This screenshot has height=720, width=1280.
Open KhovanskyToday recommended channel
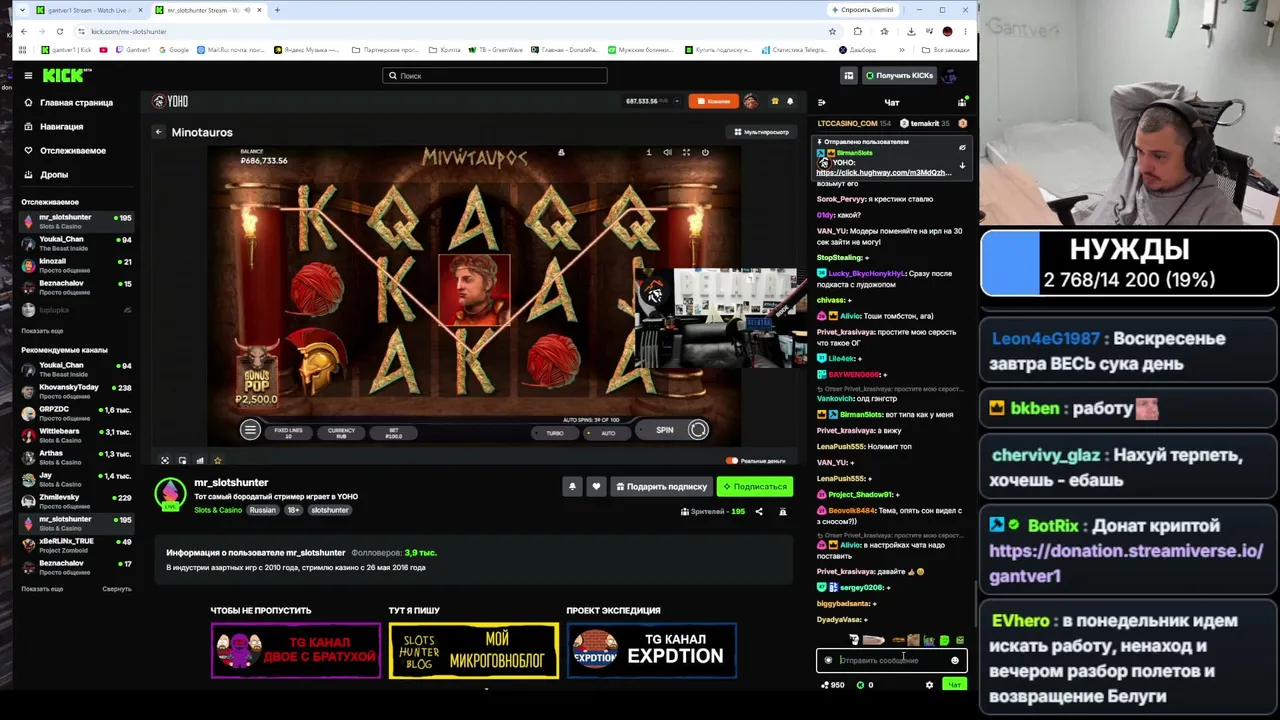tap(77, 391)
